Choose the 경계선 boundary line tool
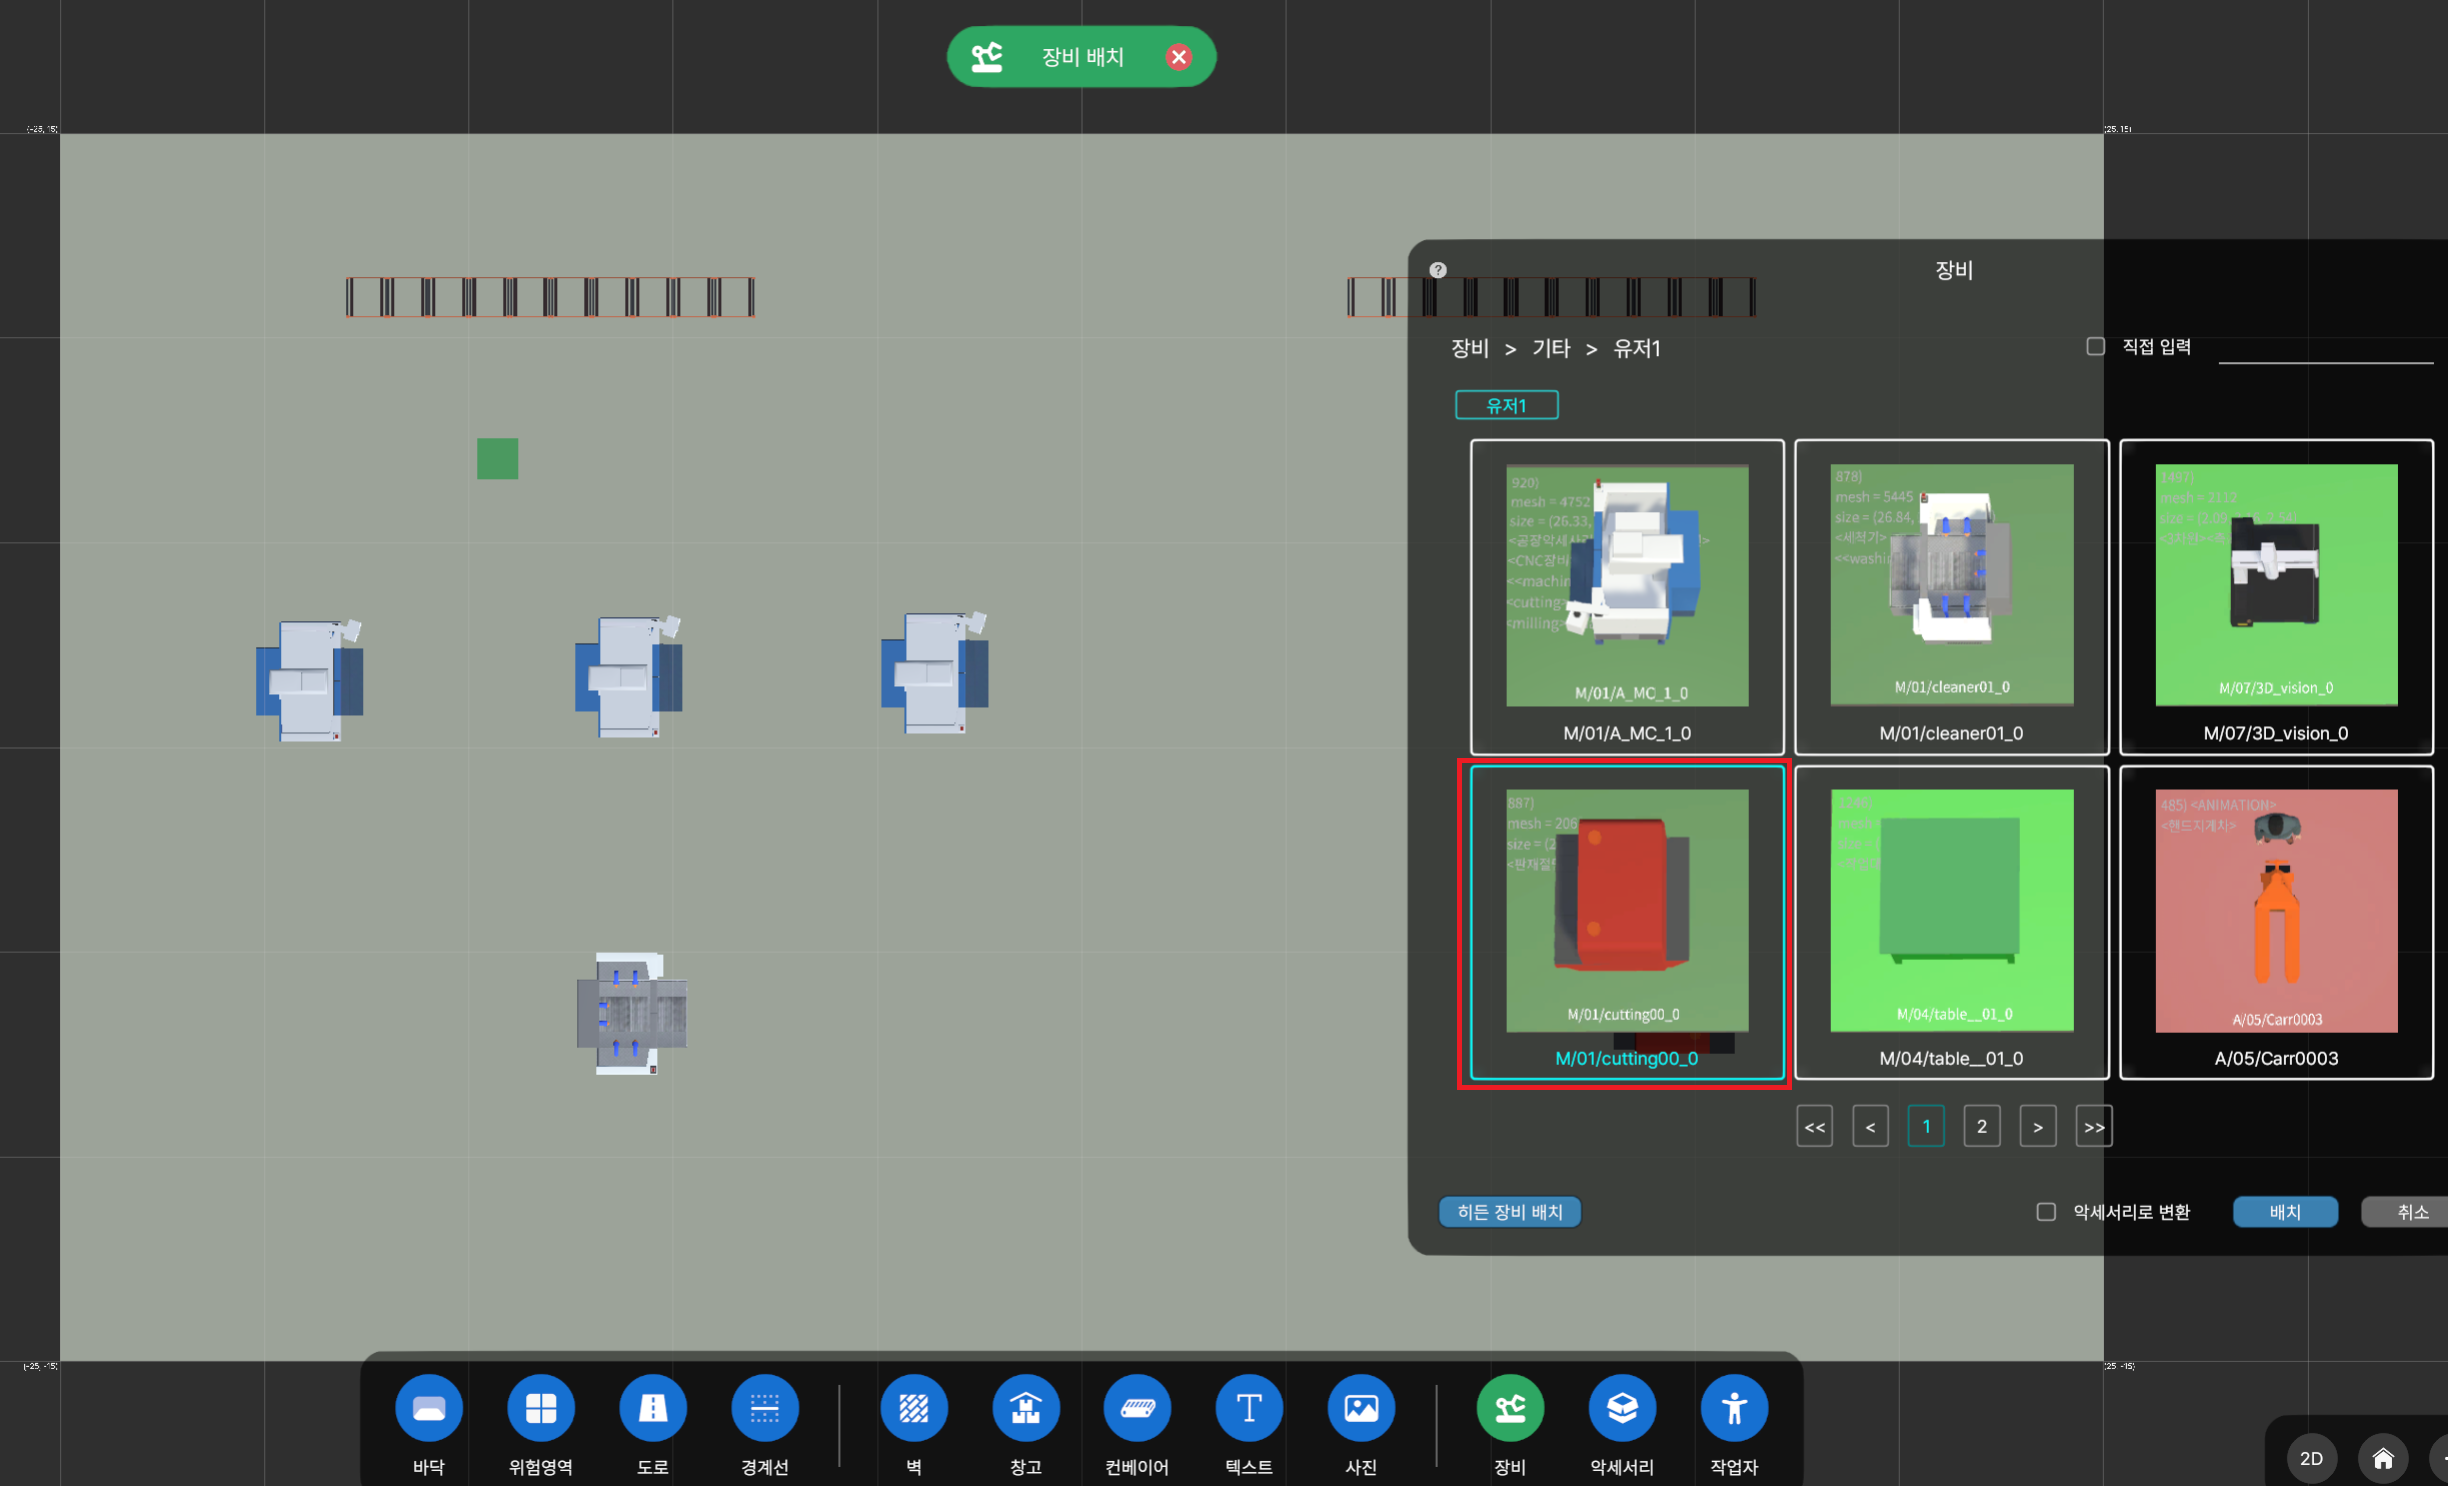The height and width of the screenshot is (1486, 2448). 764,1408
